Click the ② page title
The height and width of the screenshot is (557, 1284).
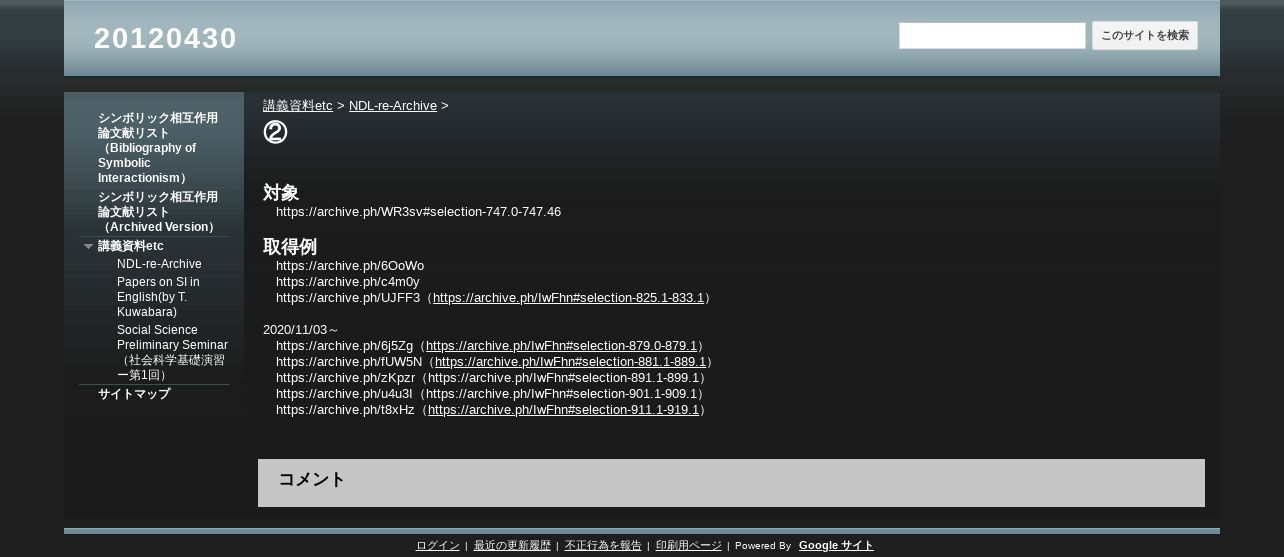point(275,132)
